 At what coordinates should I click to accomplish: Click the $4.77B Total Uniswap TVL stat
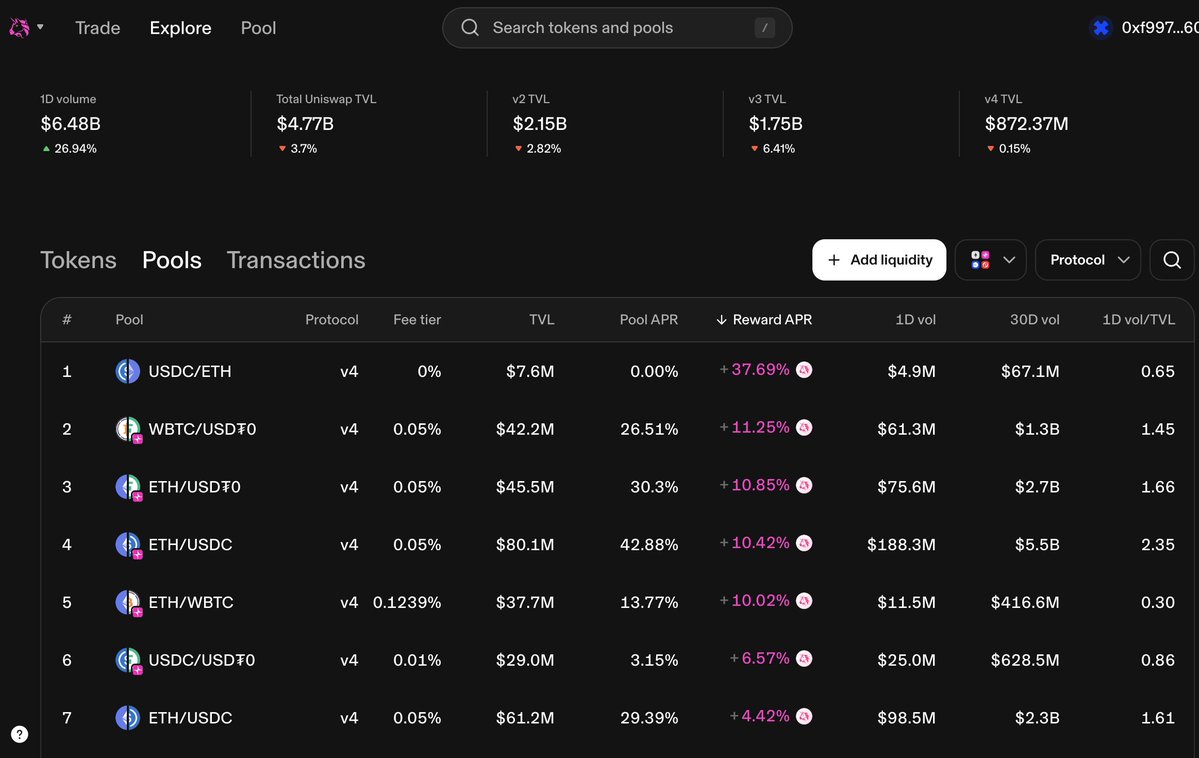[x=305, y=124]
